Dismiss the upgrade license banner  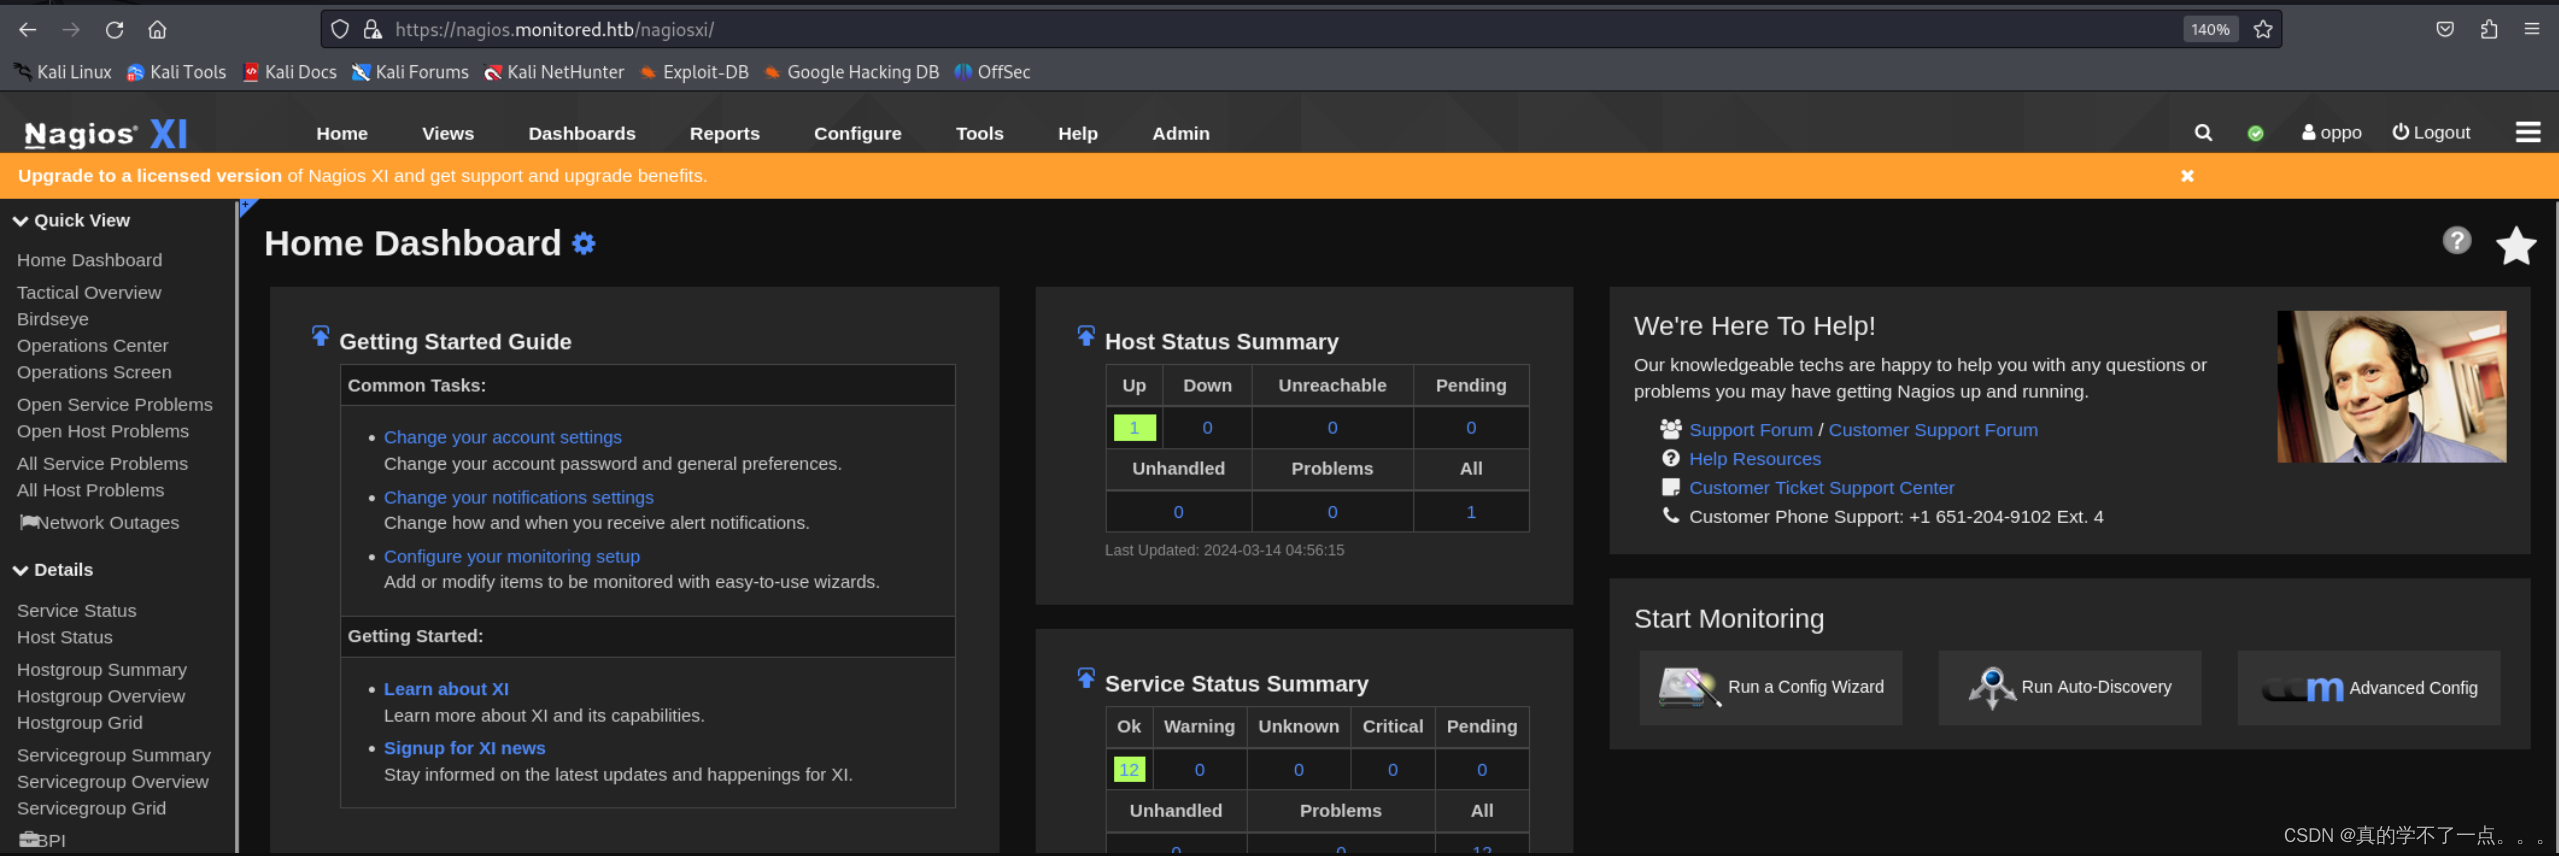[x=2187, y=176]
